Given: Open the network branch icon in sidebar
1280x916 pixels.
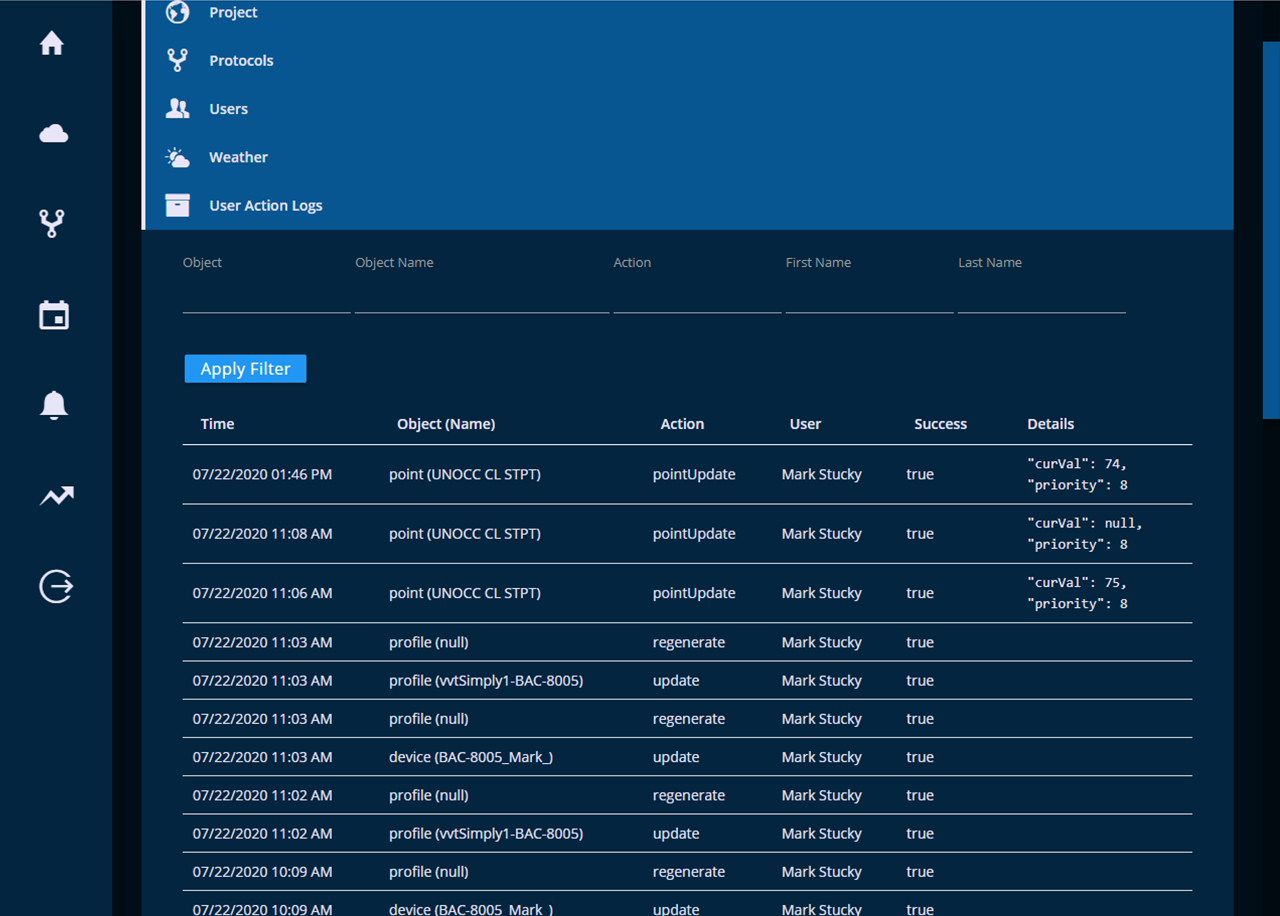Looking at the screenshot, I should [x=52, y=223].
